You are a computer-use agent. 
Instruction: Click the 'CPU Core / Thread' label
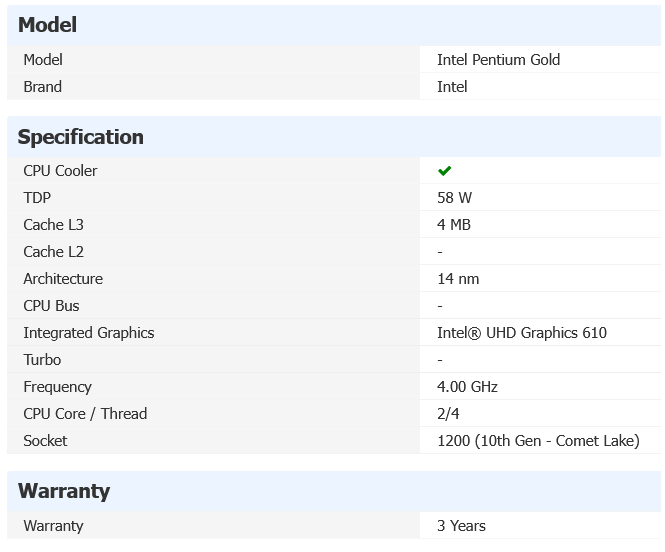85,414
